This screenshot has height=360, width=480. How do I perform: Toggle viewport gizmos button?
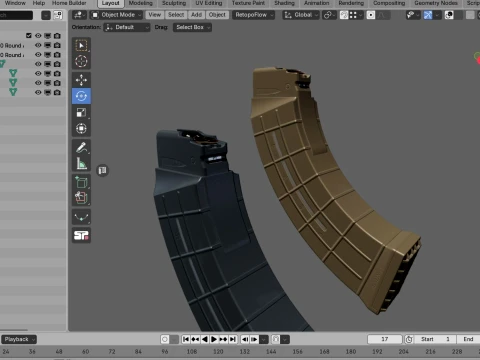pos(428,15)
